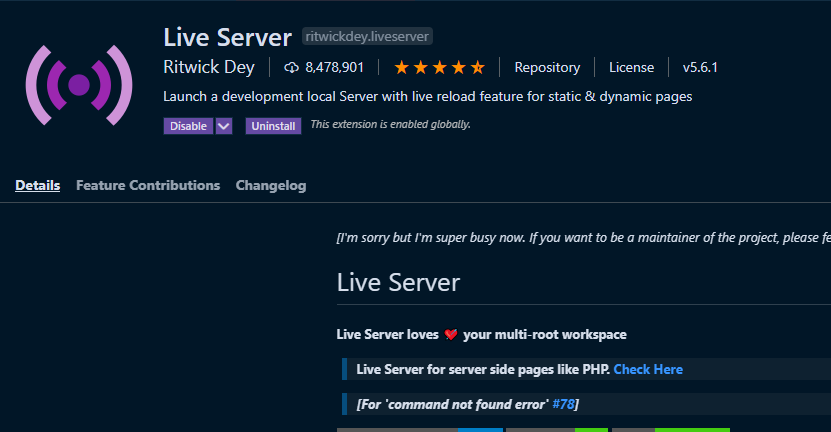Screen dimensions: 831x432
Task: Click the five-star rating
Action: [439, 67]
